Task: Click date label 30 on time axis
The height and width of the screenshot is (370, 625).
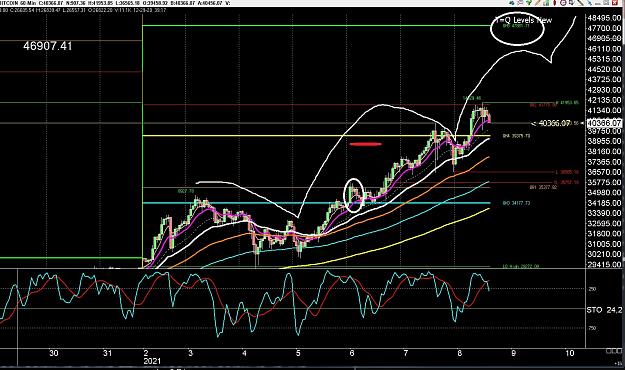Action: (x=53, y=353)
